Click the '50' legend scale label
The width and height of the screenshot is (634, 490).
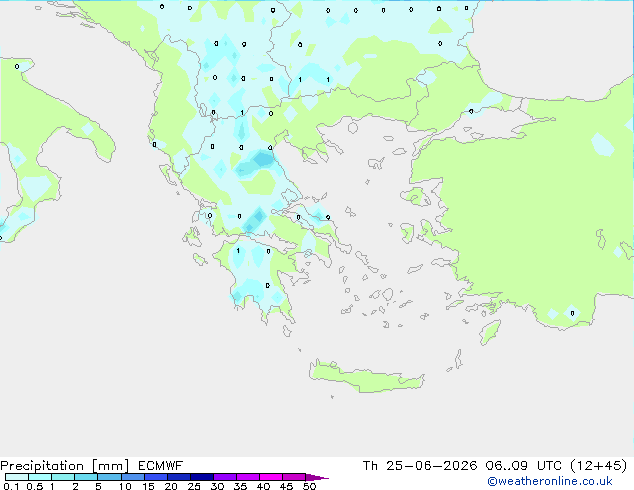coord(309,486)
